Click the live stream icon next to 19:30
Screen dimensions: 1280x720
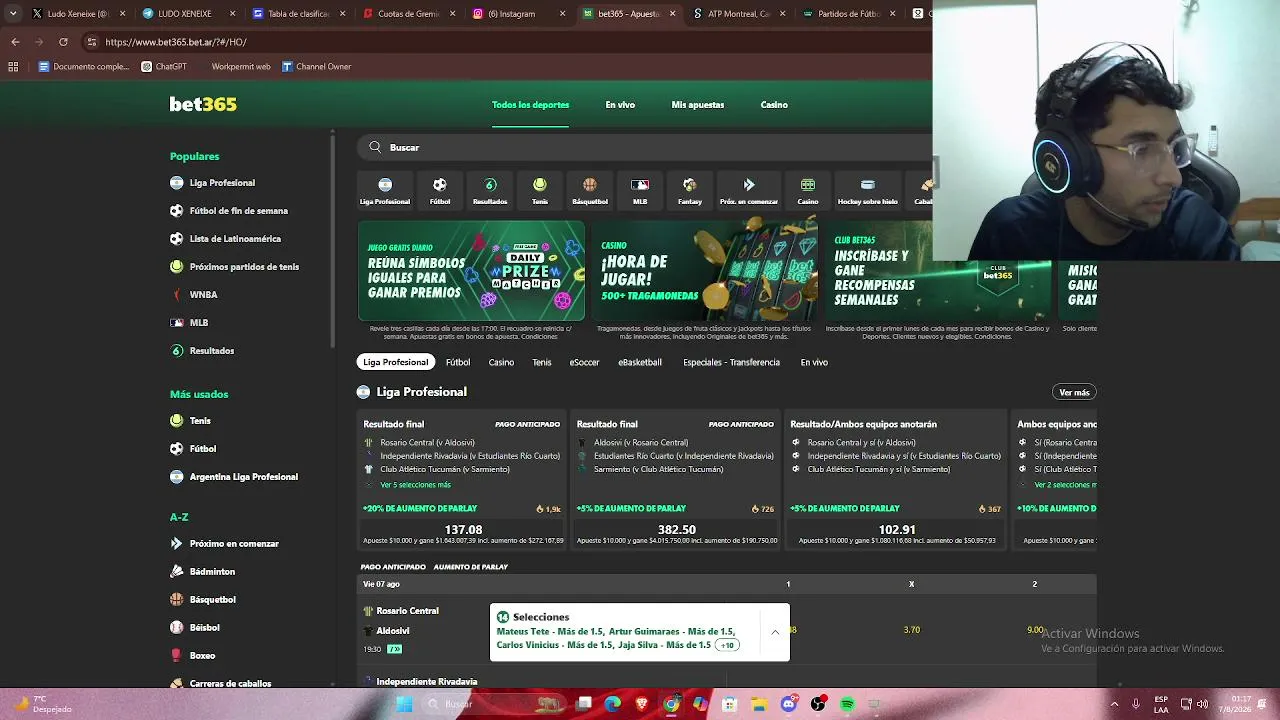[x=394, y=649]
